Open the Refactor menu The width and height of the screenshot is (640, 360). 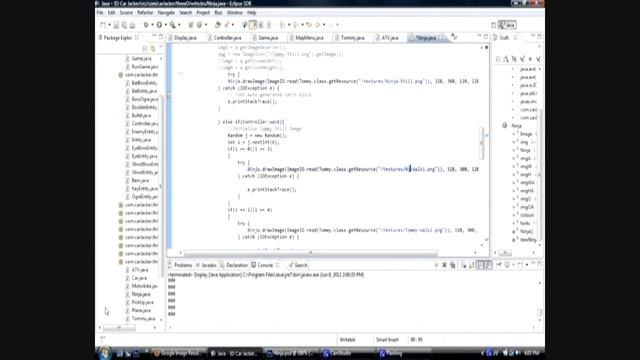(x=145, y=13)
